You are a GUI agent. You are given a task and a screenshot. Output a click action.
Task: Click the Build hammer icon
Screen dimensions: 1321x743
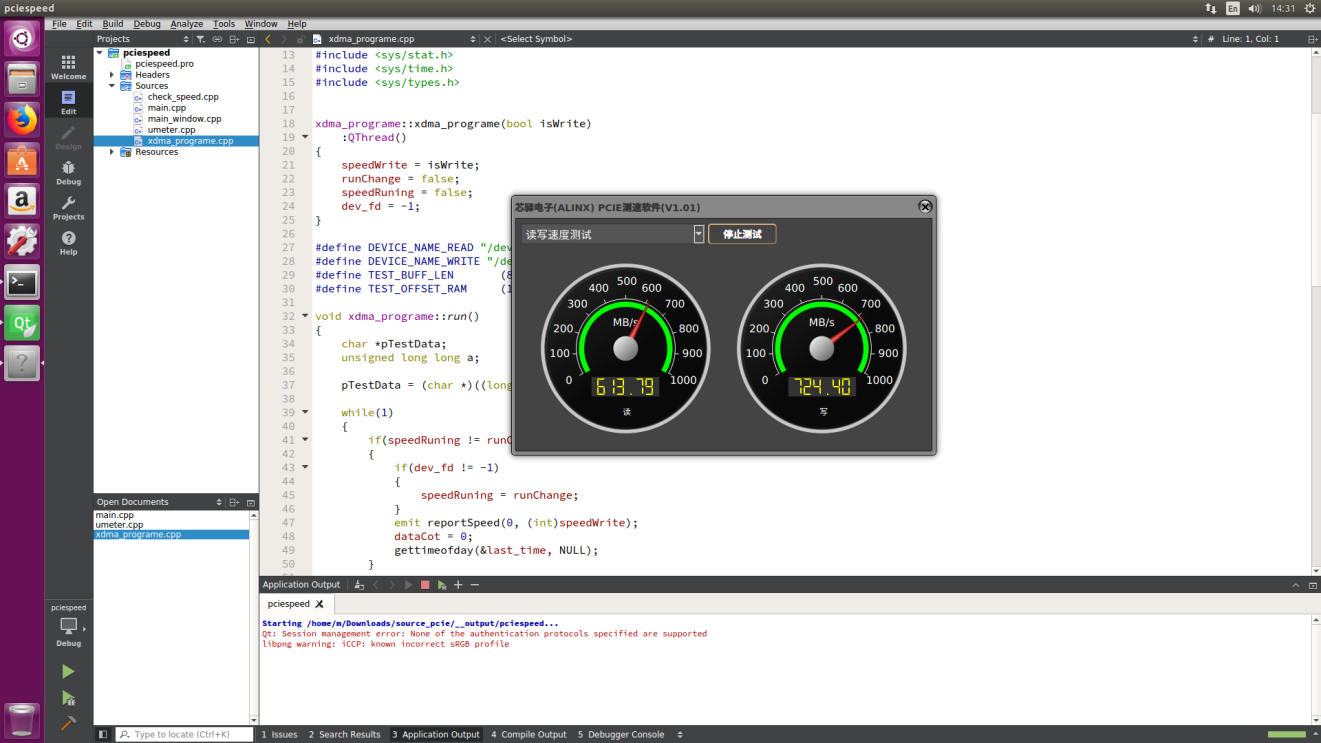(x=68, y=722)
